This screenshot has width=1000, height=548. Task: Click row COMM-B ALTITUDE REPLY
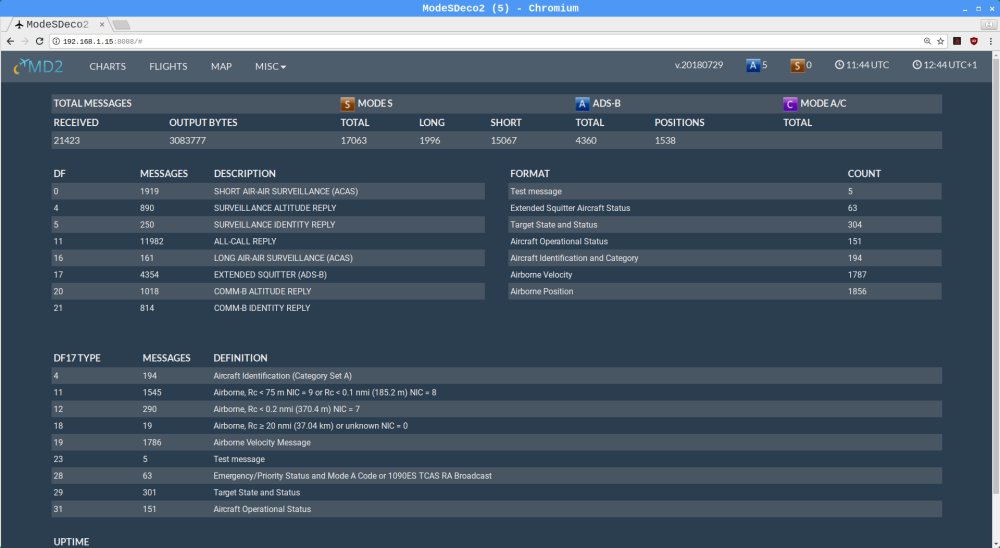pyautogui.click(x=268, y=291)
